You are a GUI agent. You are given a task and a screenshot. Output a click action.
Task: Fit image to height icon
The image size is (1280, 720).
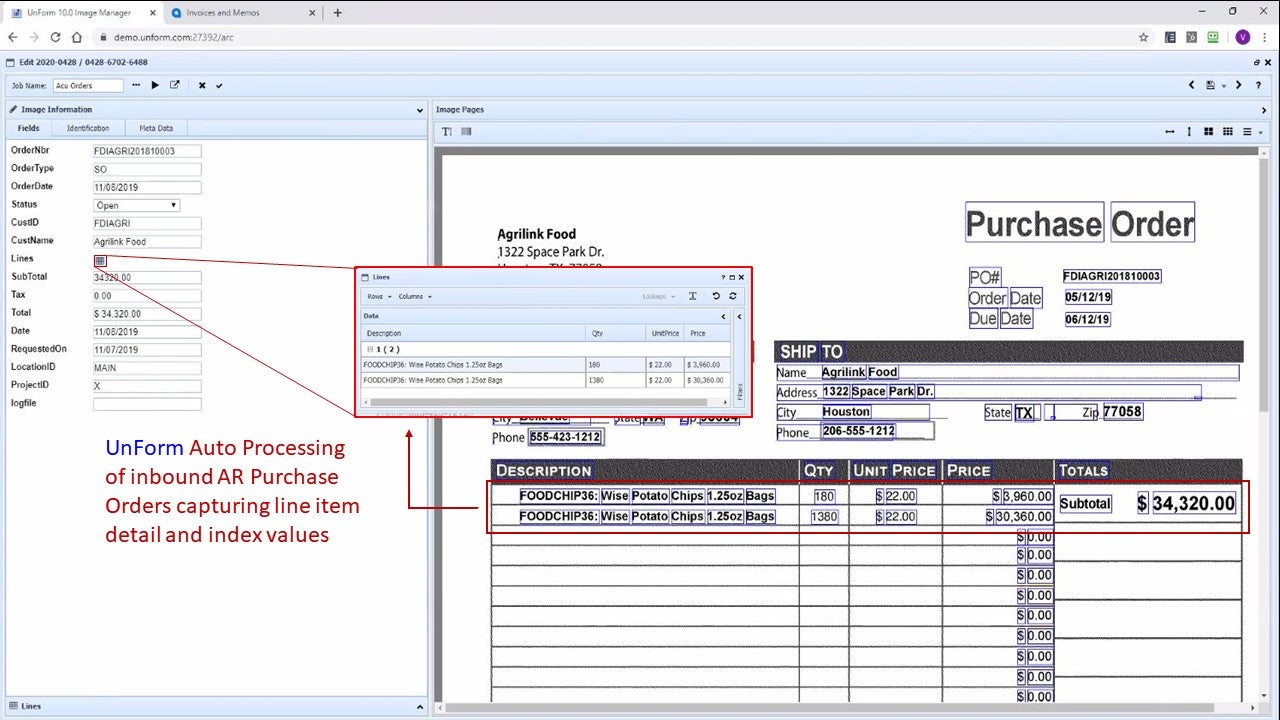(x=1189, y=132)
